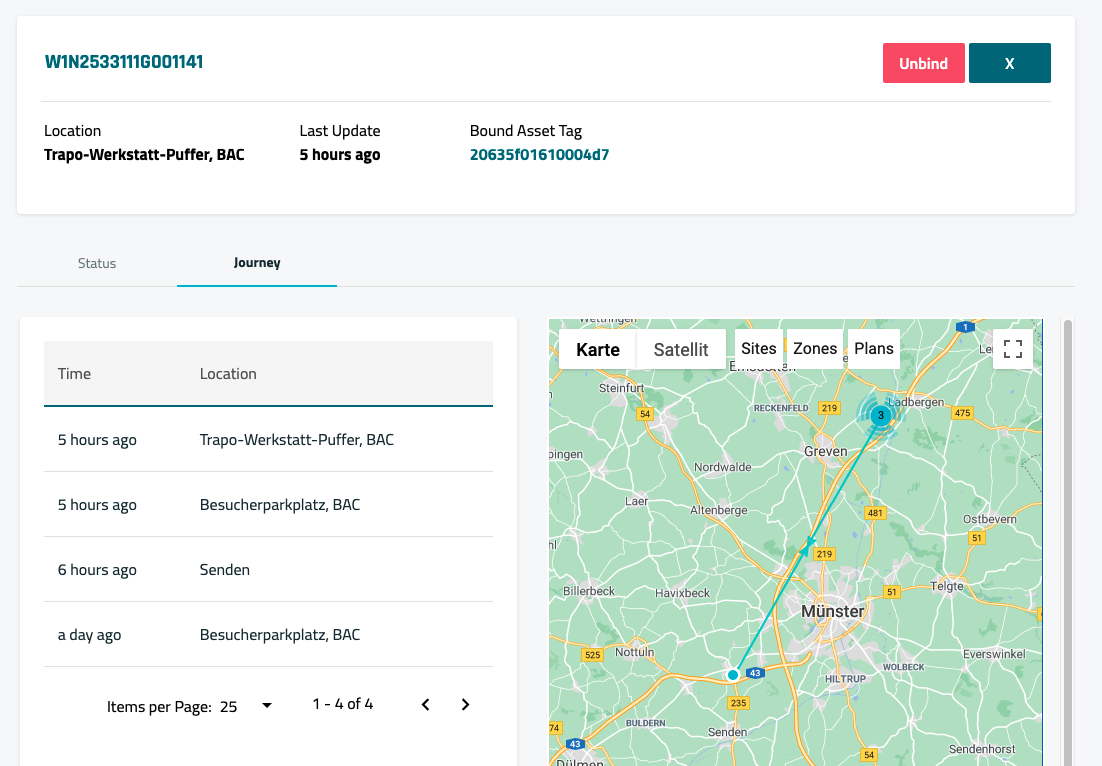Select the Journey tab
The height and width of the screenshot is (766, 1102).
pos(257,263)
